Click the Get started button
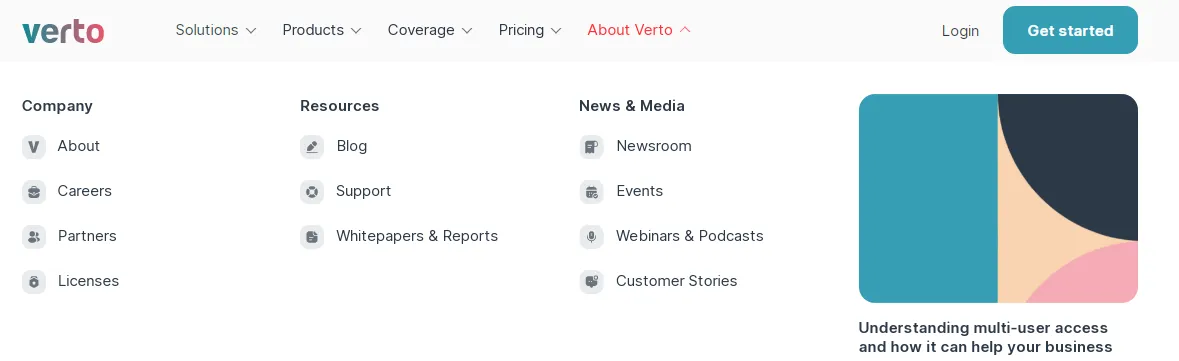This screenshot has height=361, width=1179. [x=1070, y=30]
